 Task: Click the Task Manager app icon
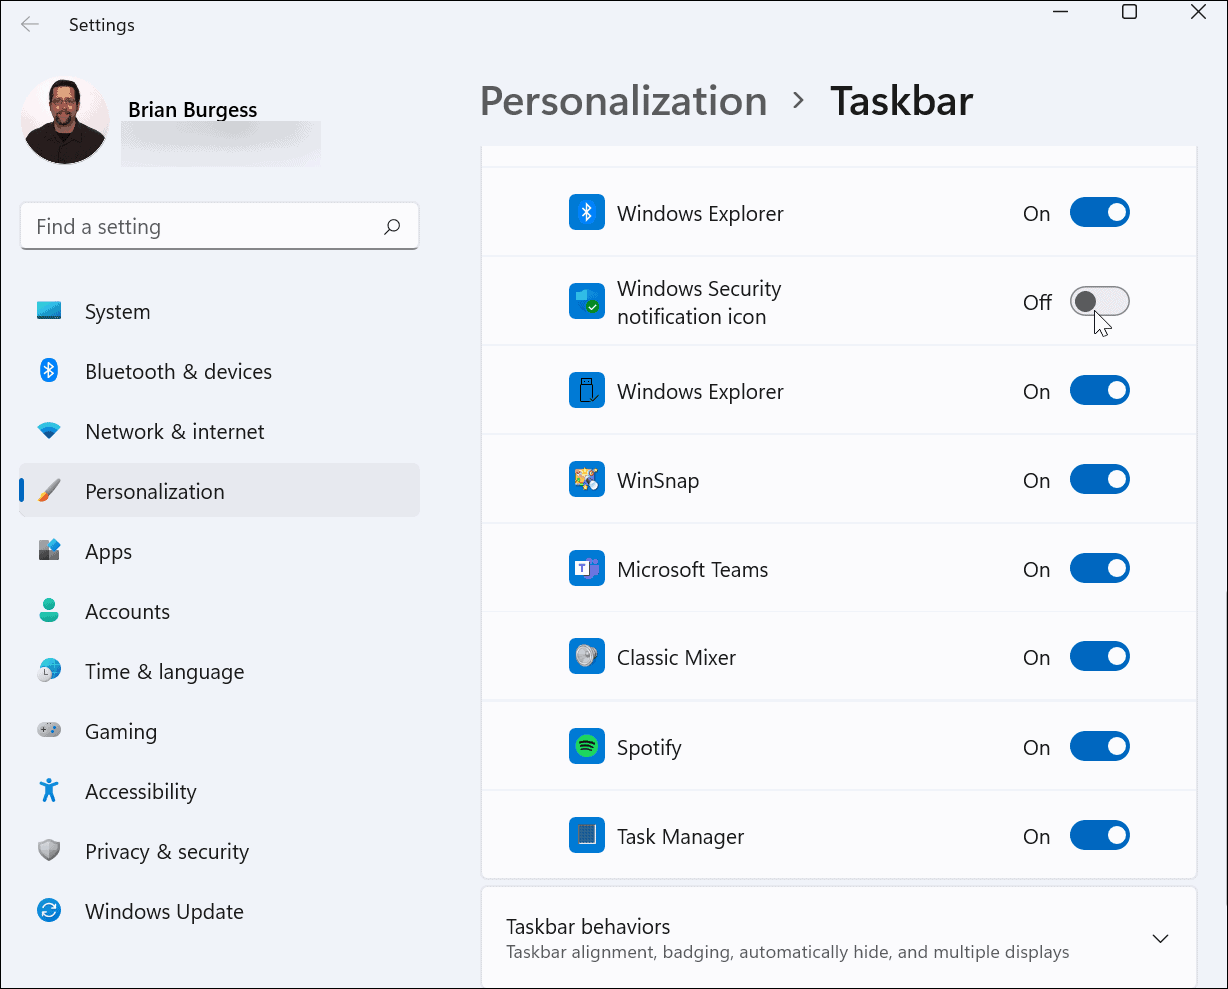tap(587, 835)
